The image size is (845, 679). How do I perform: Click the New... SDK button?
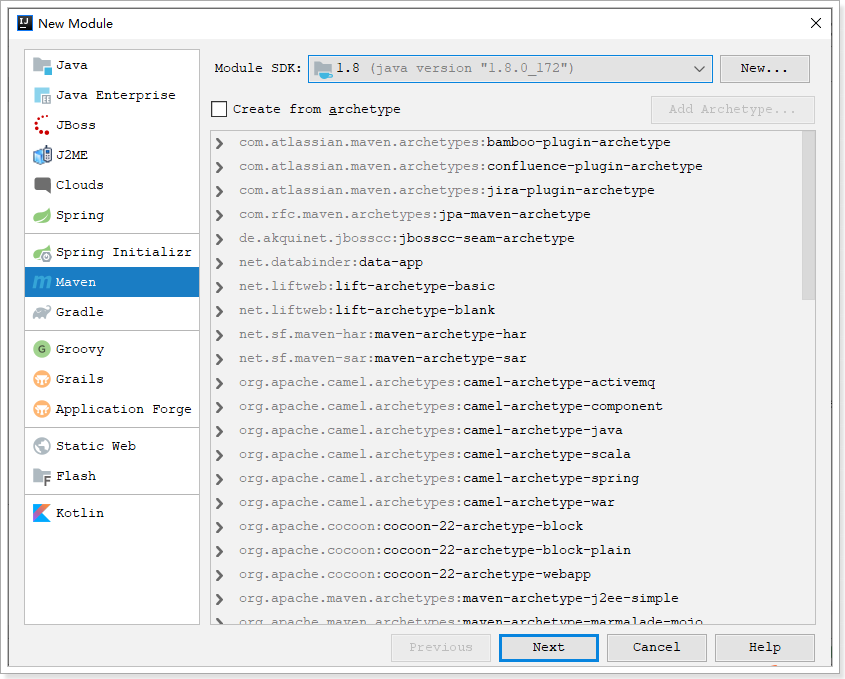tap(764, 68)
